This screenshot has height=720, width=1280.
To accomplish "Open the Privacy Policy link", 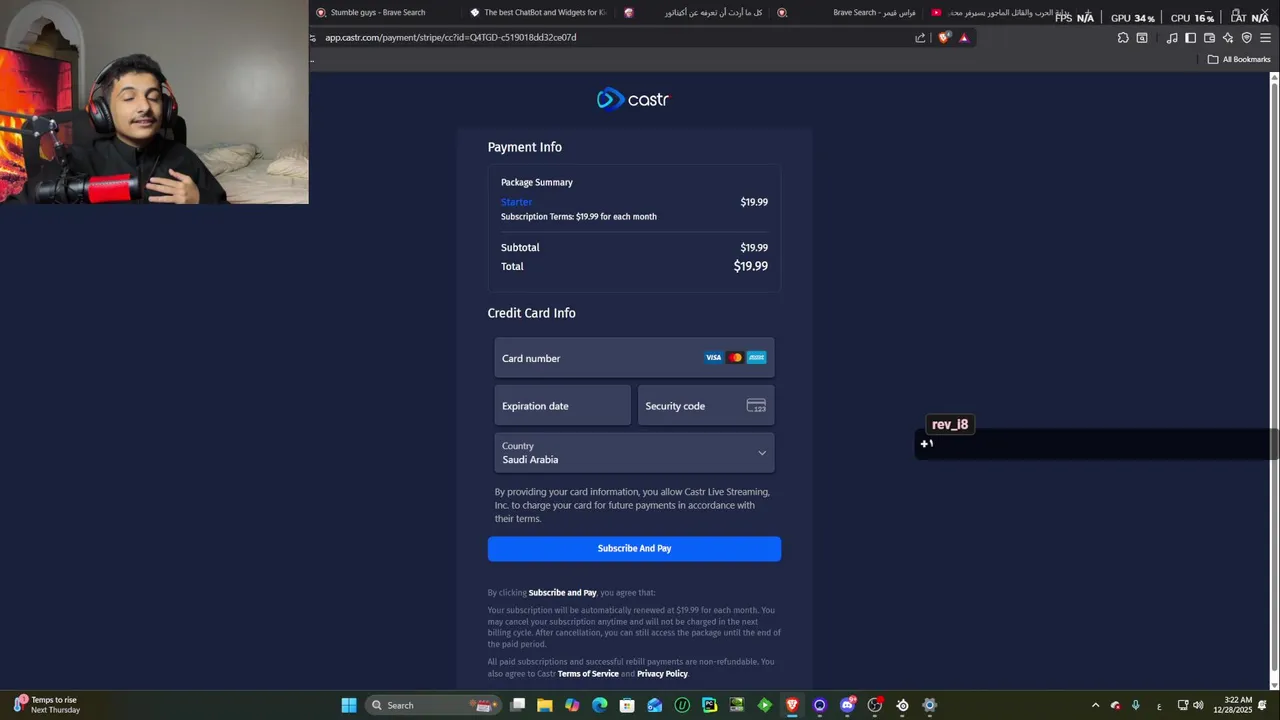I will coord(662,674).
